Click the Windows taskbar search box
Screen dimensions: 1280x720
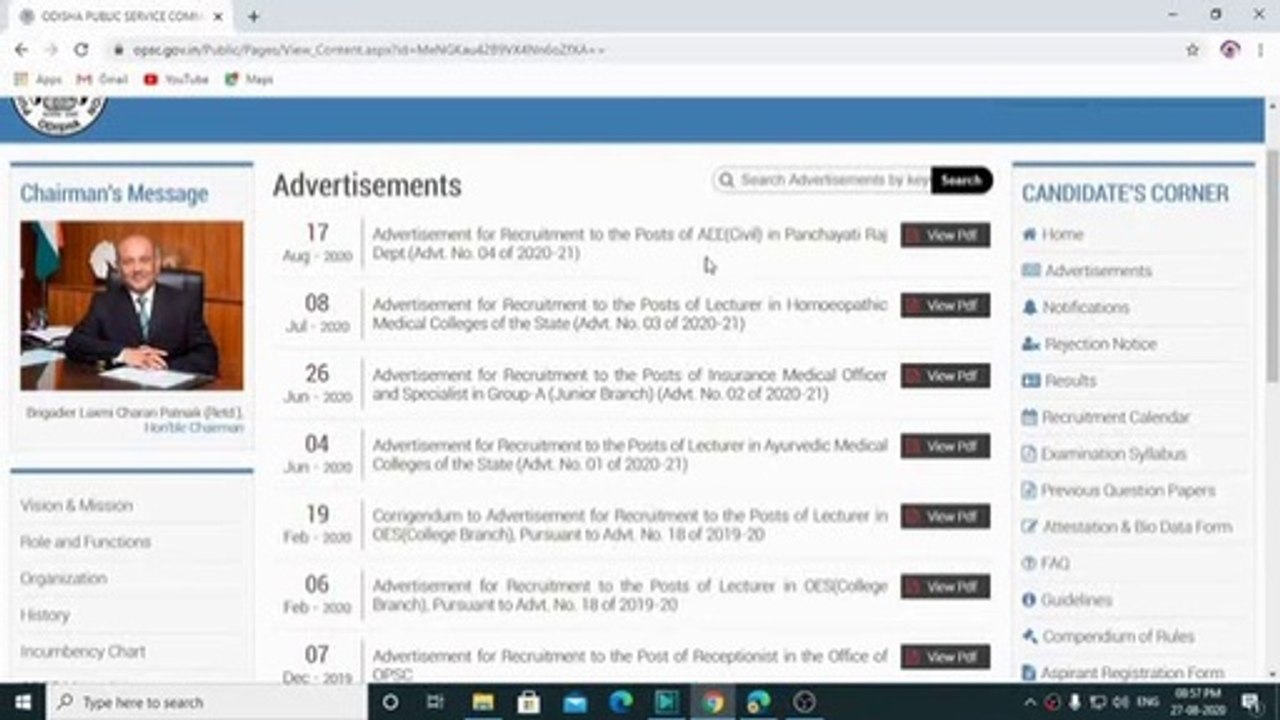tap(206, 702)
